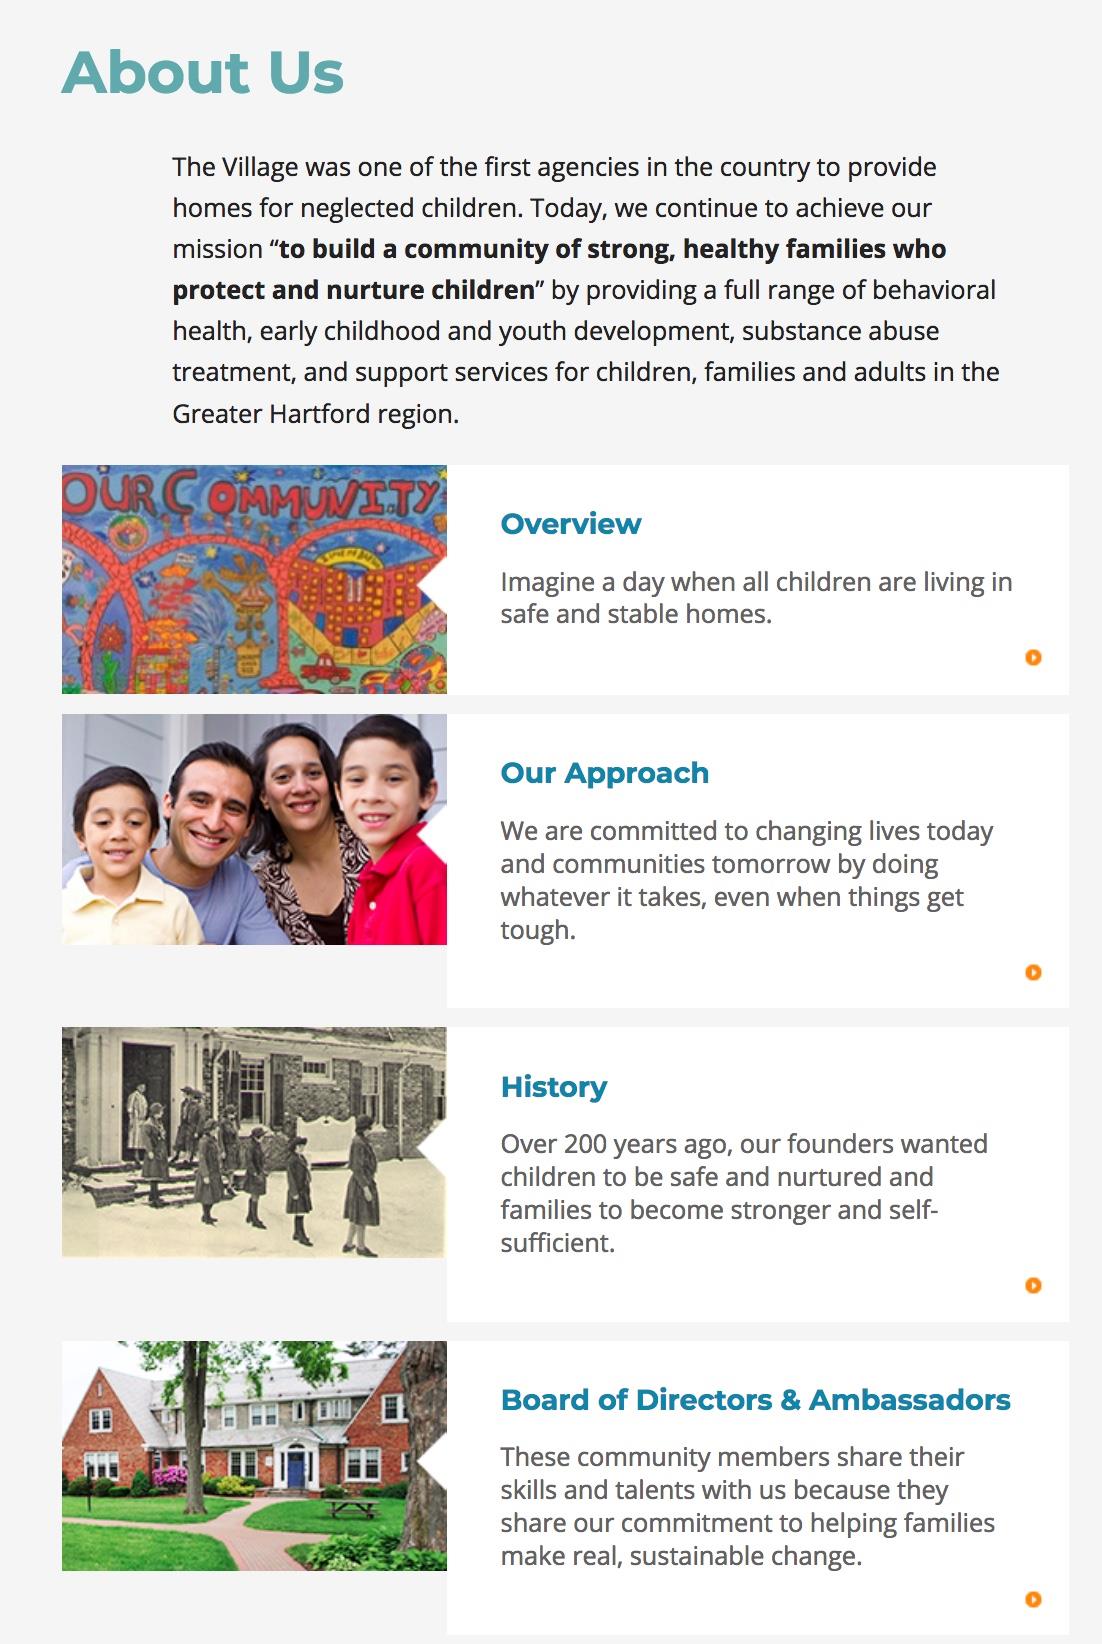Click the About Us page heading
The image size is (1102, 1644).
203,72
